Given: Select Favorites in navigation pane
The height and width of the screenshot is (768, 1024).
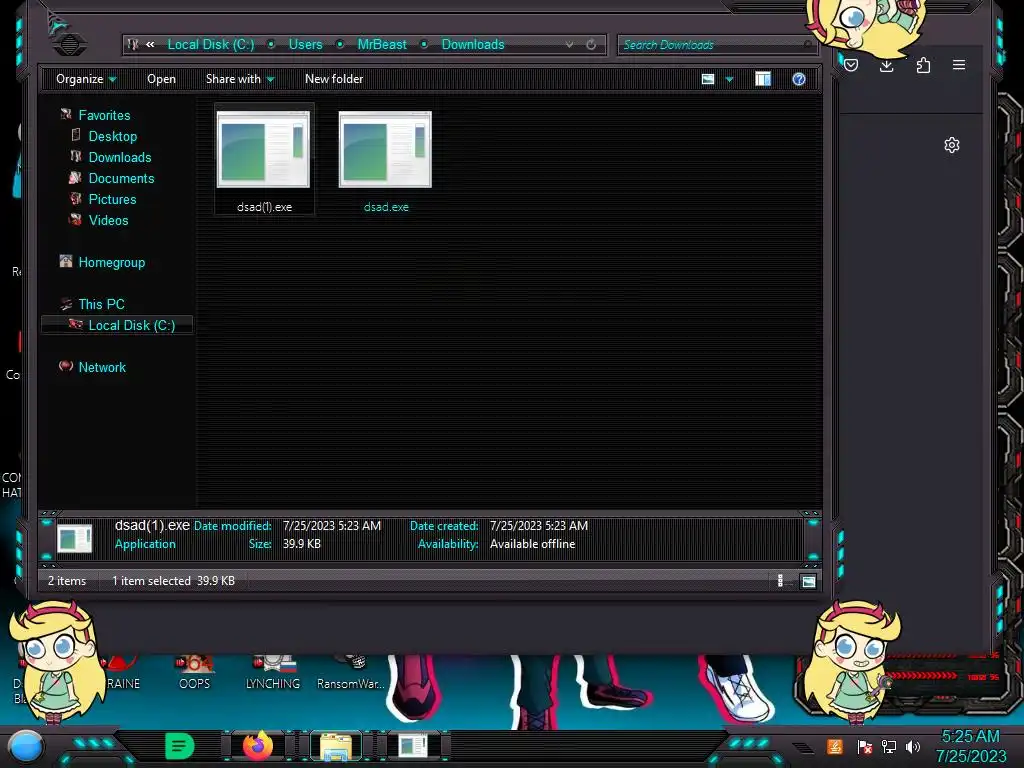Looking at the screenshot, I should pos(104,115).
